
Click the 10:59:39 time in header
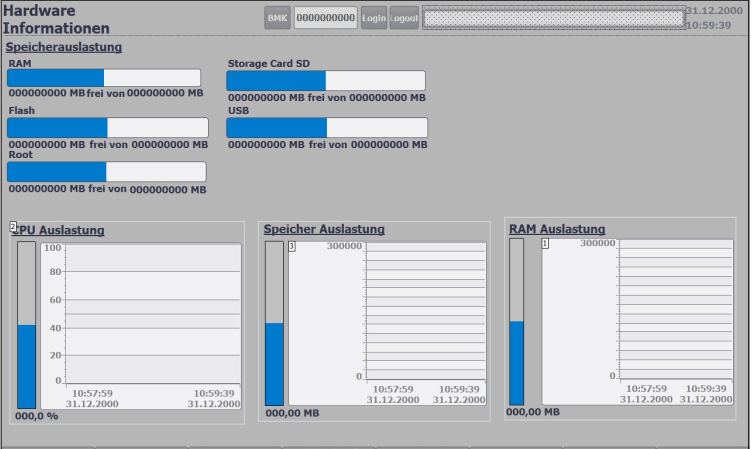pos(708,25)
